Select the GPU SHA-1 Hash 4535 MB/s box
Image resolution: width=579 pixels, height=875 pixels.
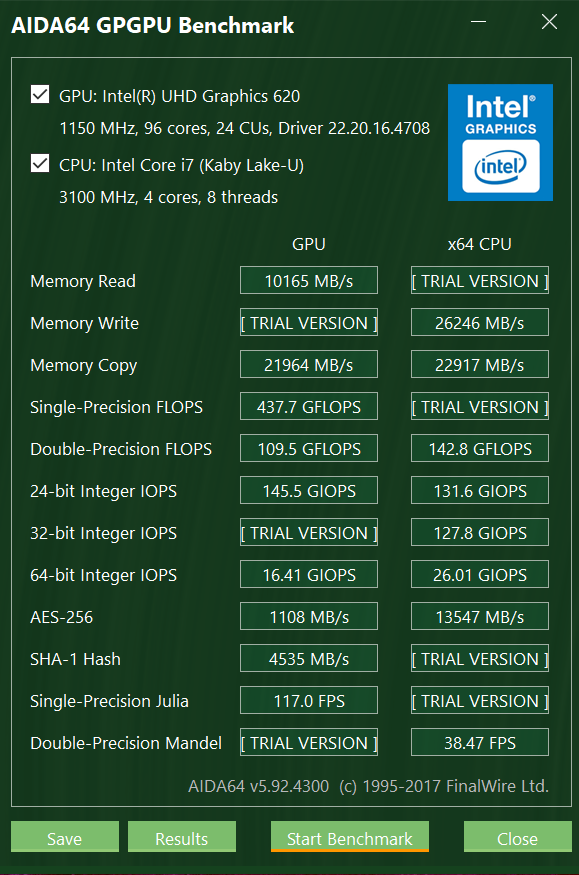point(309,658)
